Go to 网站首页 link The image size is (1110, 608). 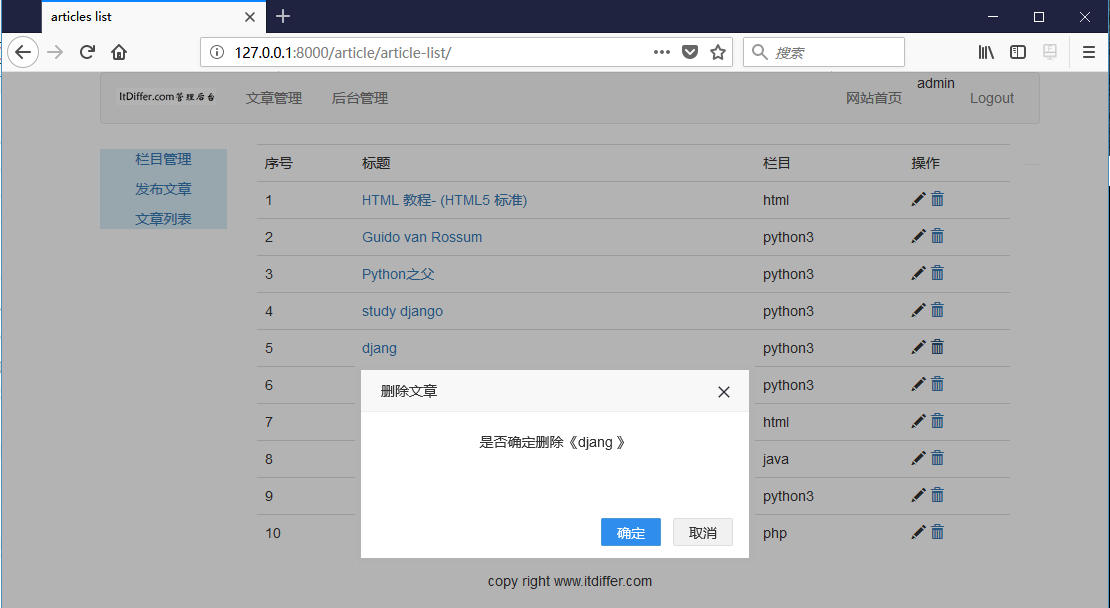(874, 98)
